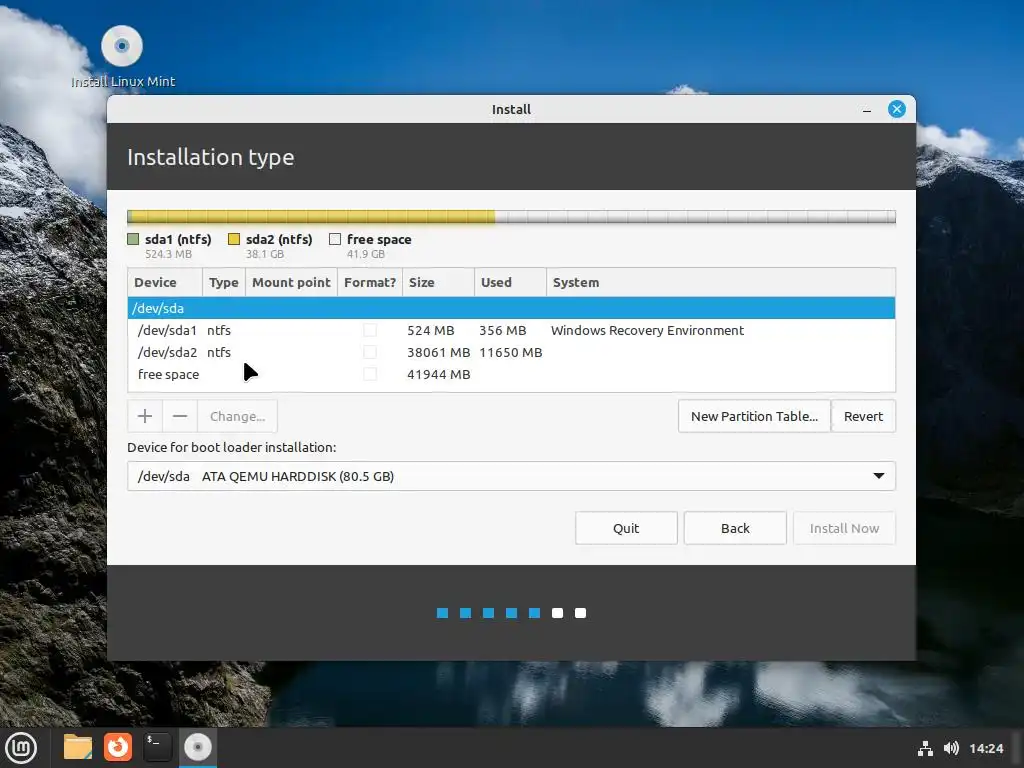Image resolution: width=1024 pixels, height=768 pixels.
Task: Click 'Windows Recovery Environment' system text
Action: tap(647, 330)
